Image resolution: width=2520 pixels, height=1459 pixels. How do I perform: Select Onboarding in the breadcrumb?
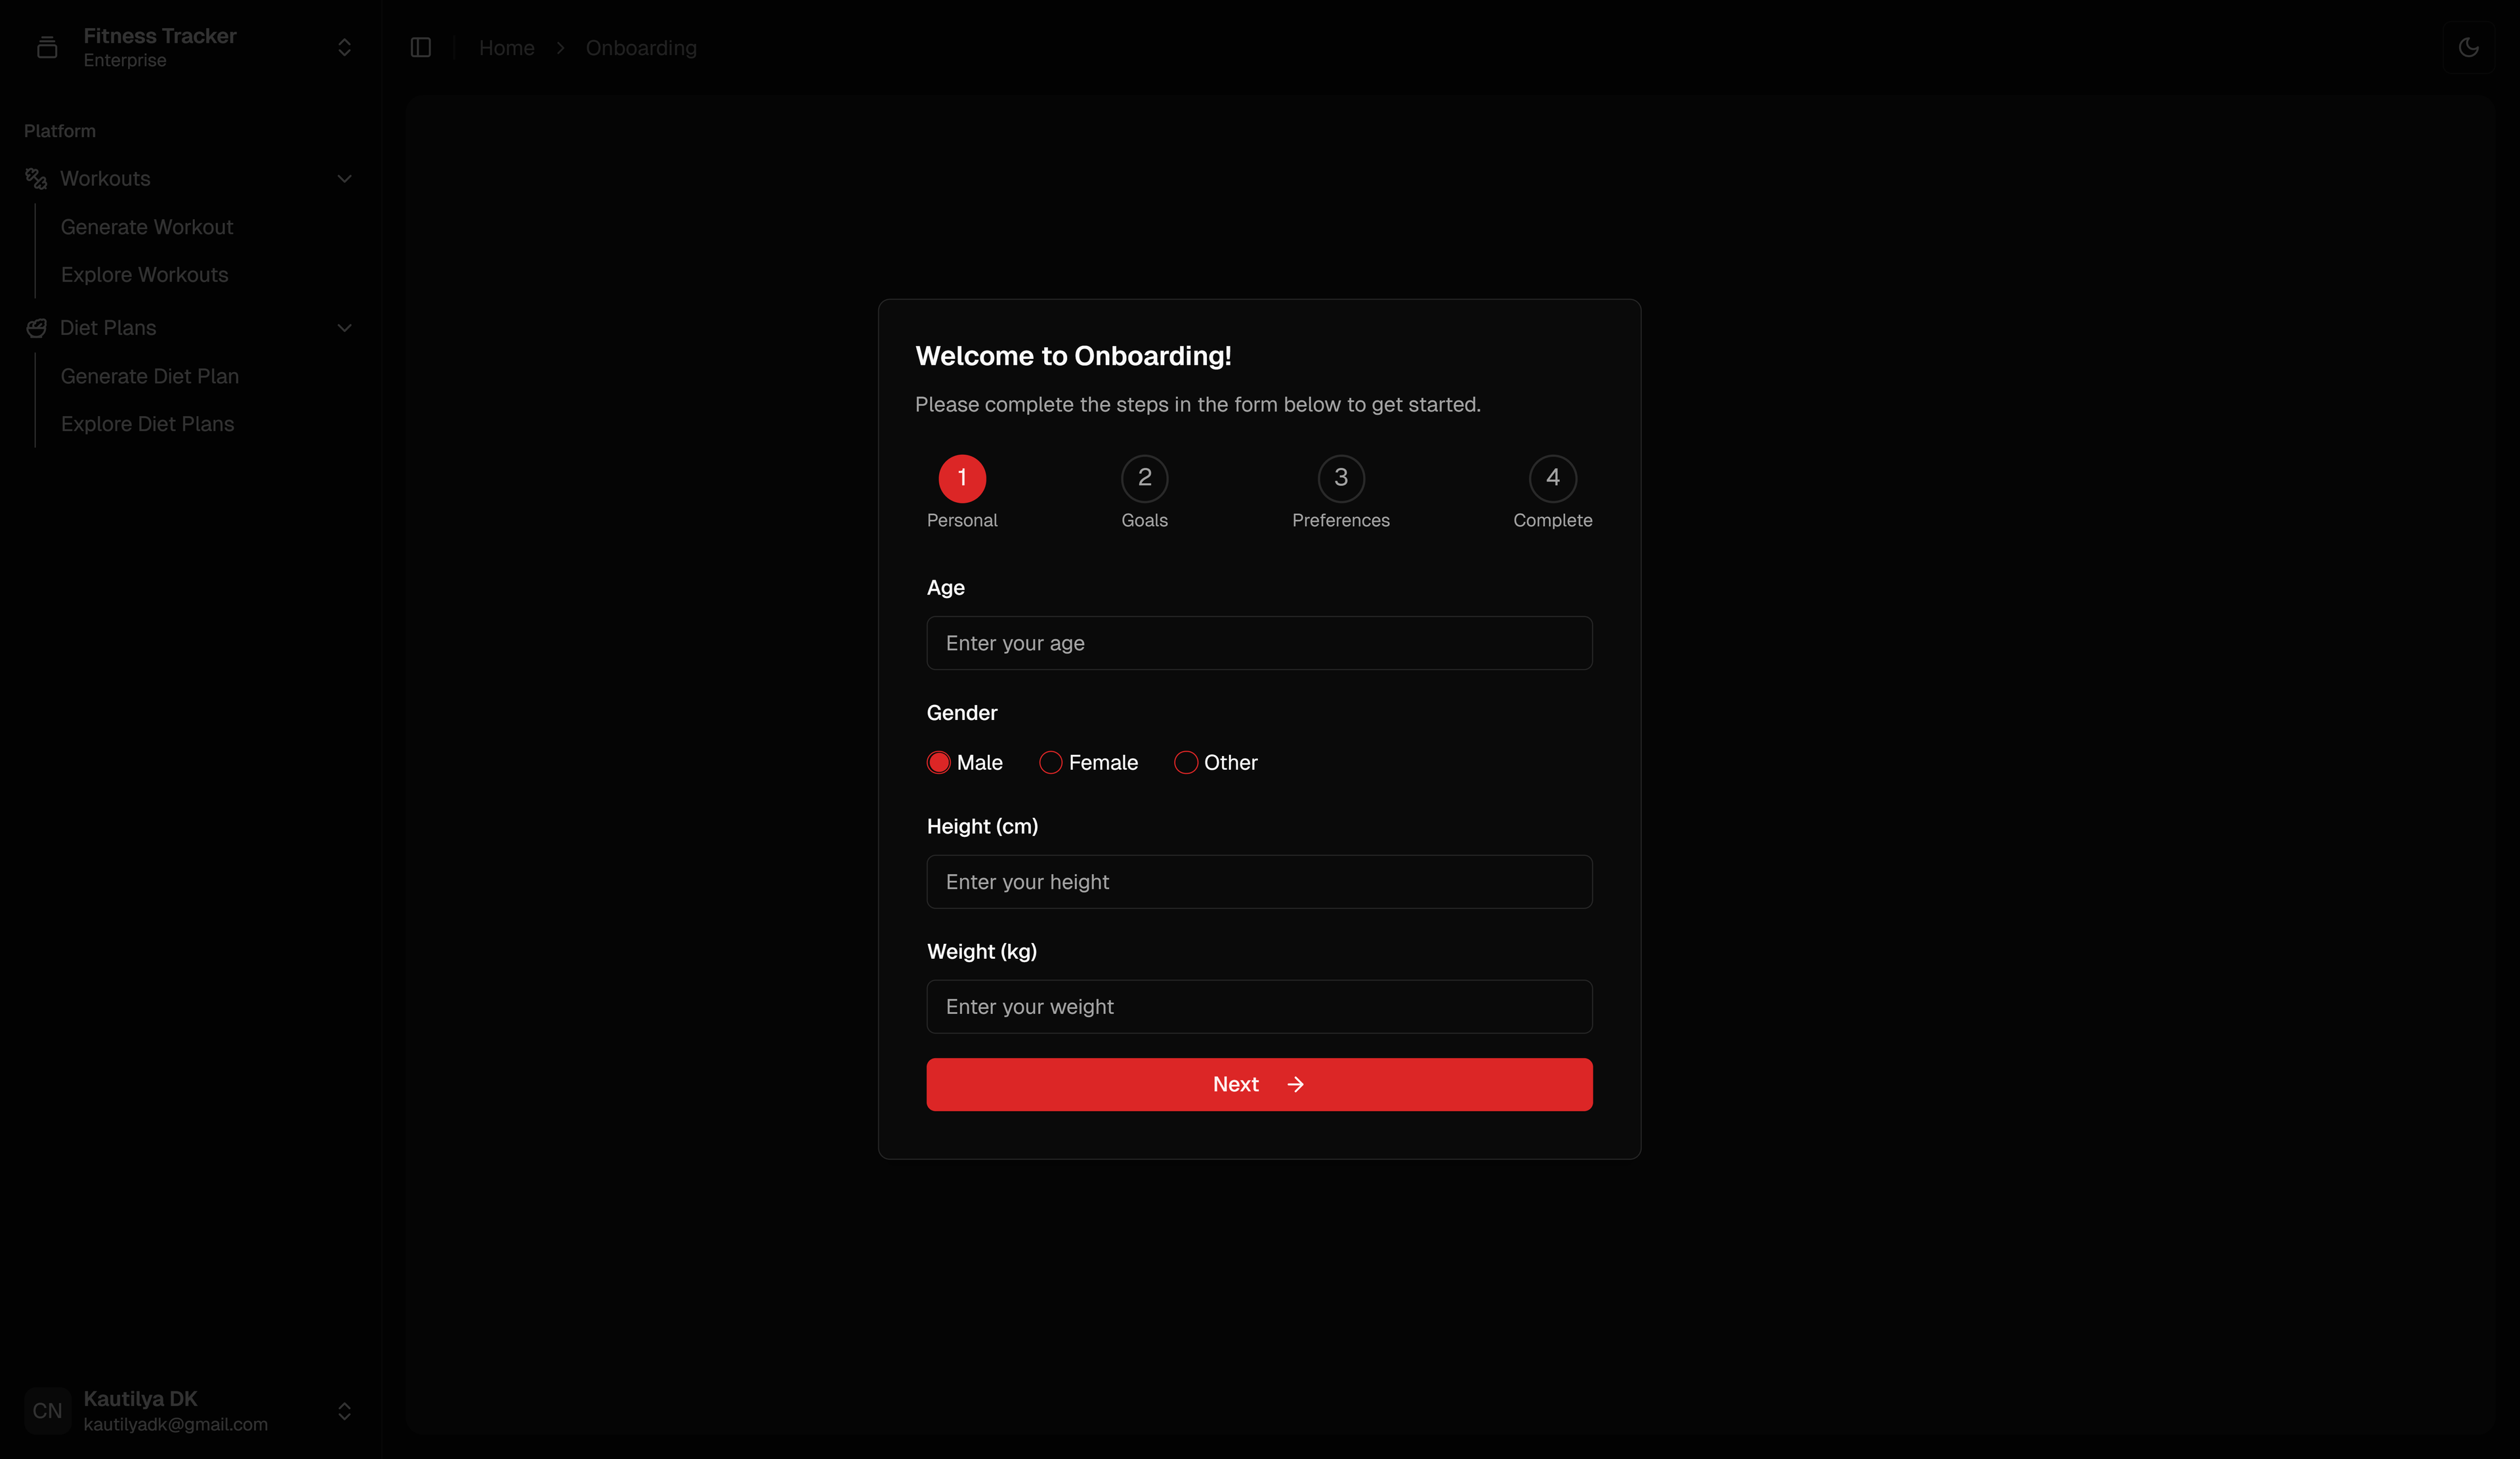pos(640,47)
